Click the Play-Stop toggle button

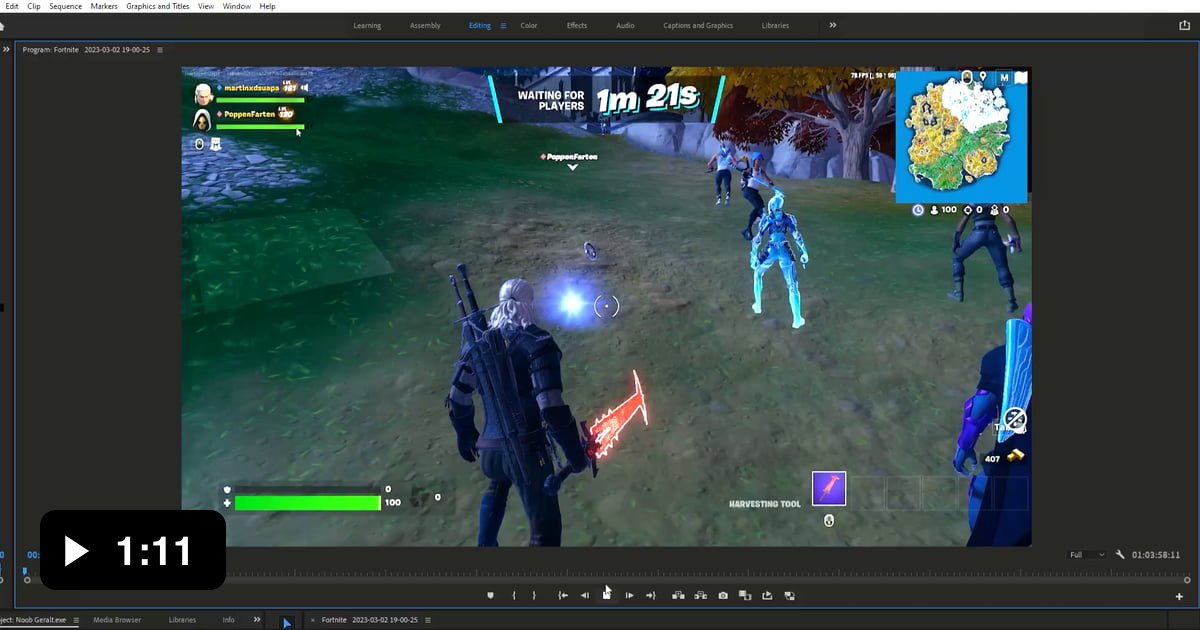click(607, 595)
